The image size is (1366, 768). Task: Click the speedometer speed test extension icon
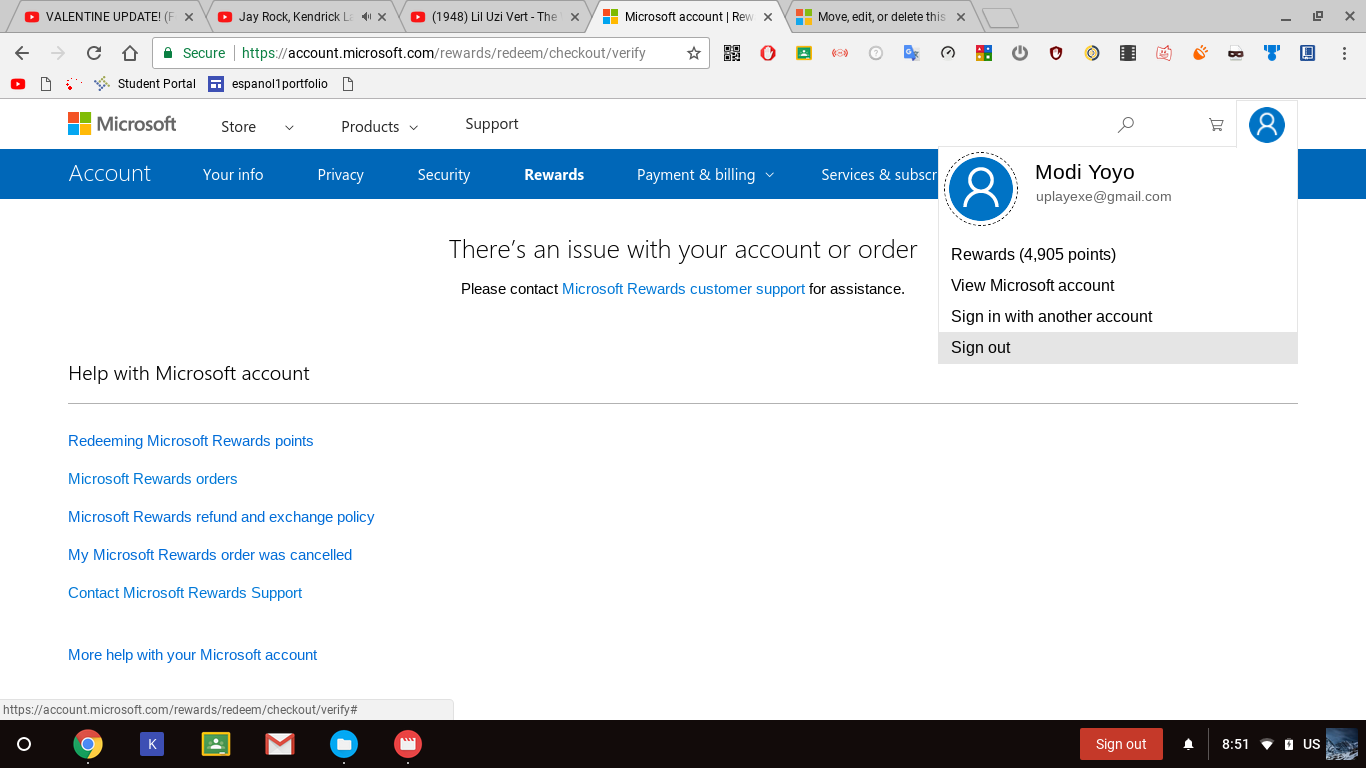948,54
